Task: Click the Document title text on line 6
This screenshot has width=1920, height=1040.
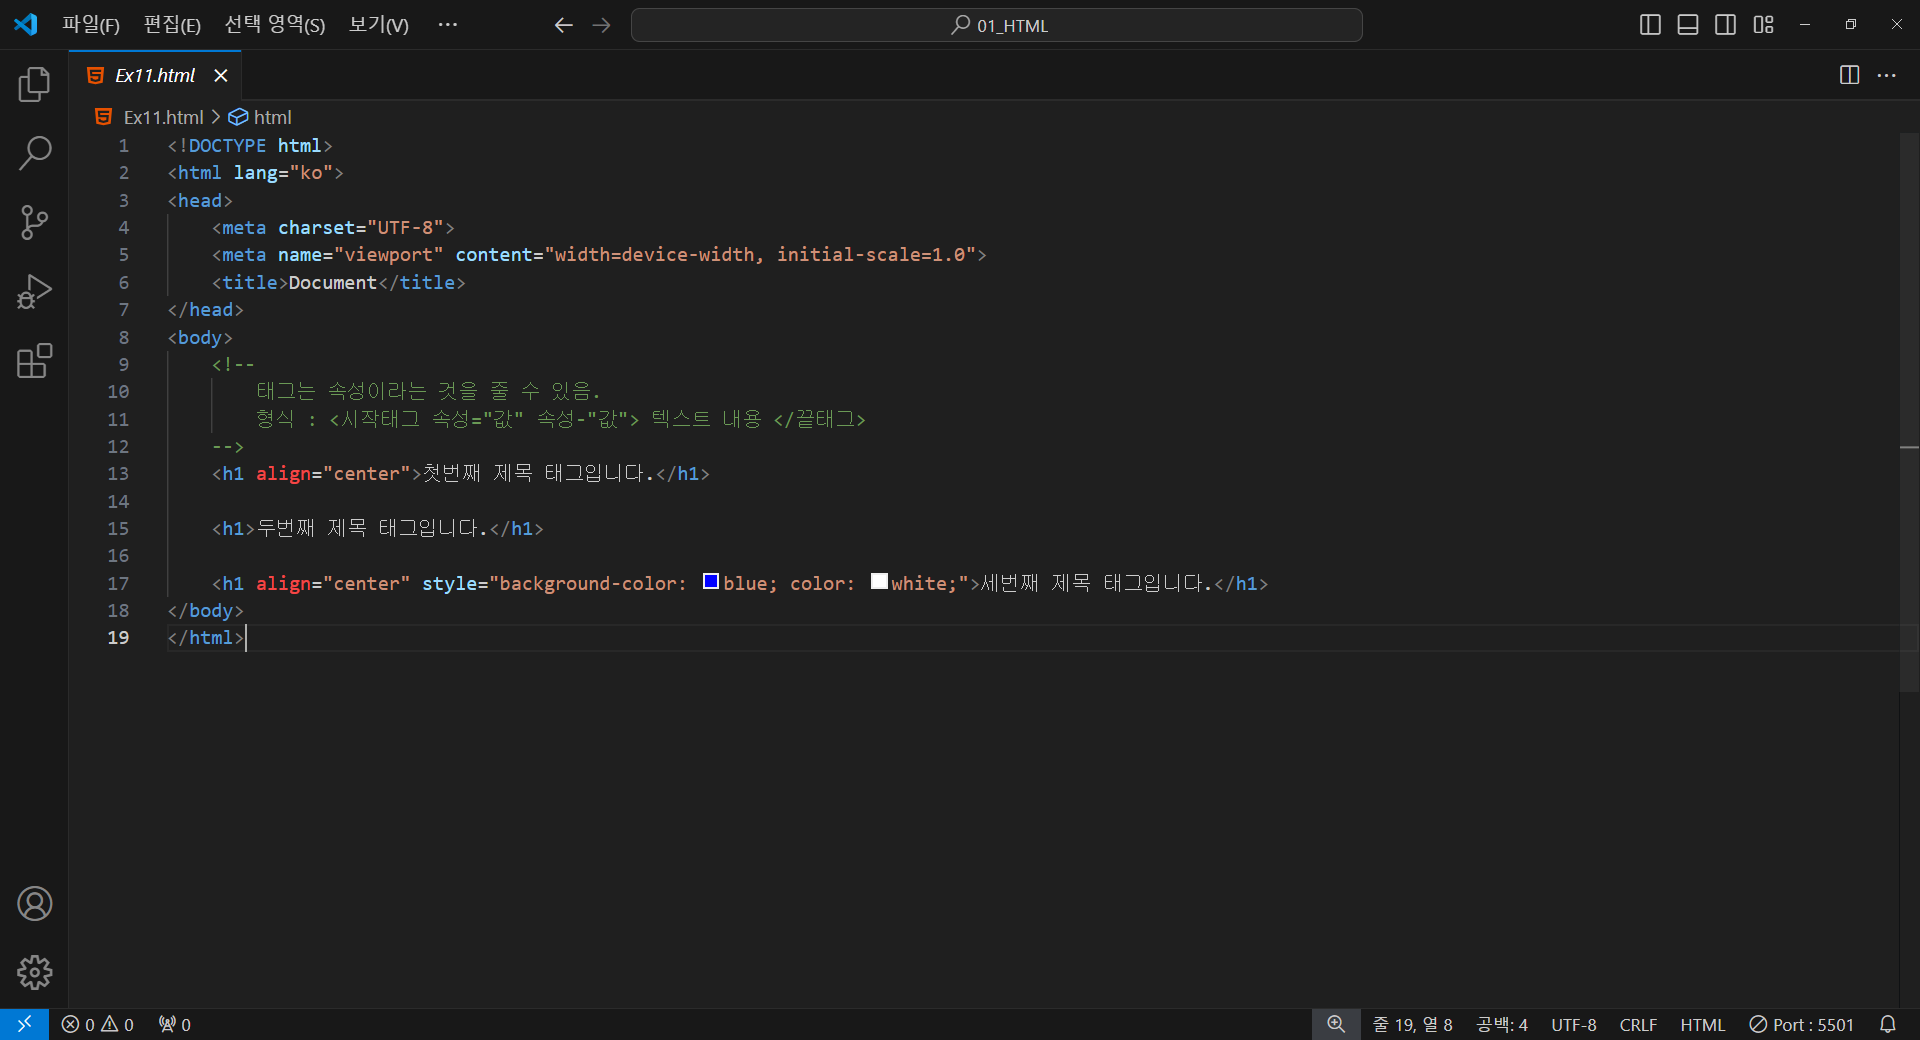Action: 333,282
